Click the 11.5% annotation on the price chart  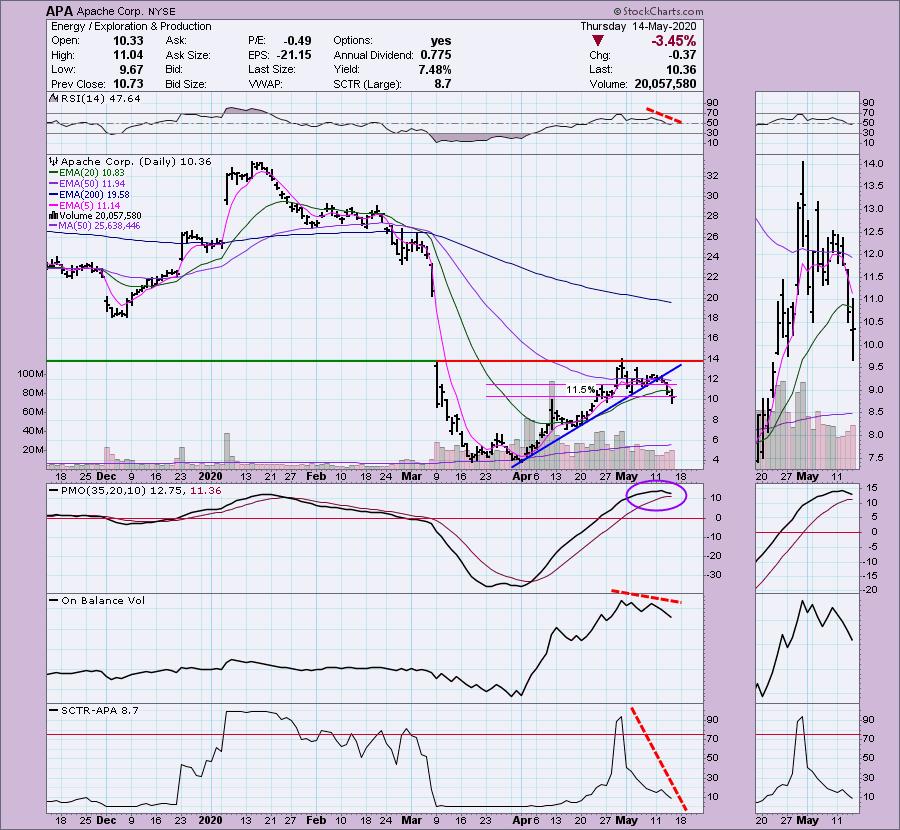coord(580,390)
